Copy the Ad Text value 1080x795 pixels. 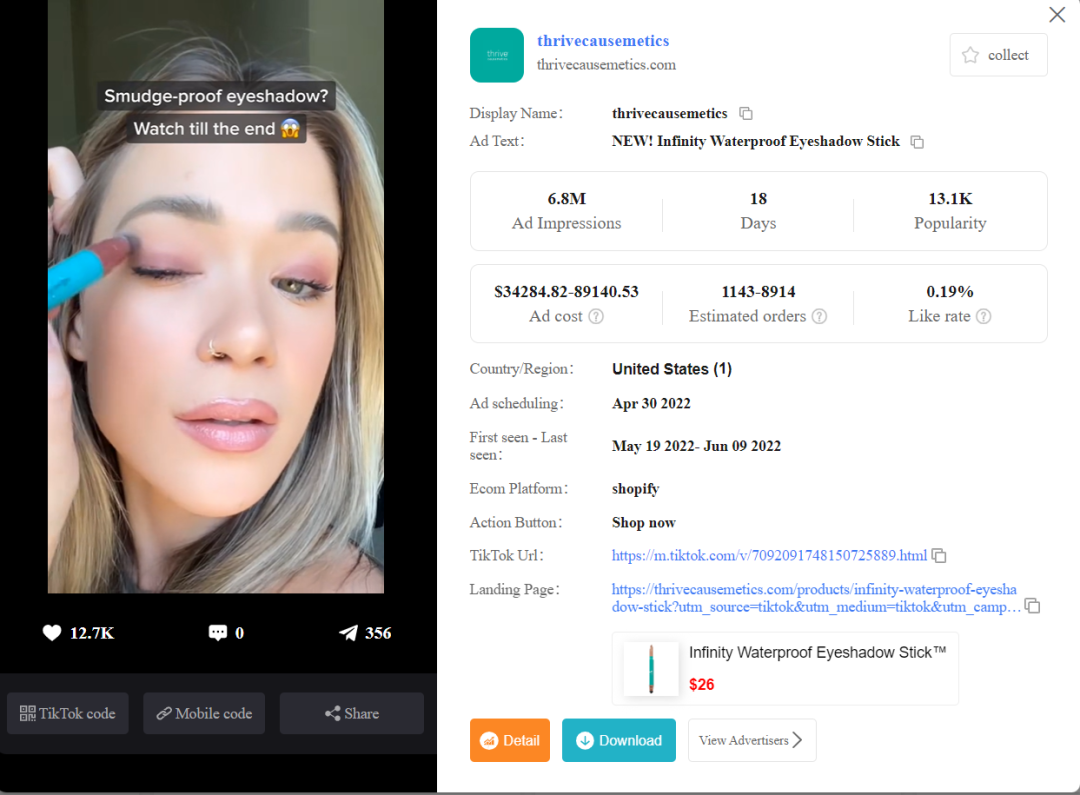pos(917,142)
